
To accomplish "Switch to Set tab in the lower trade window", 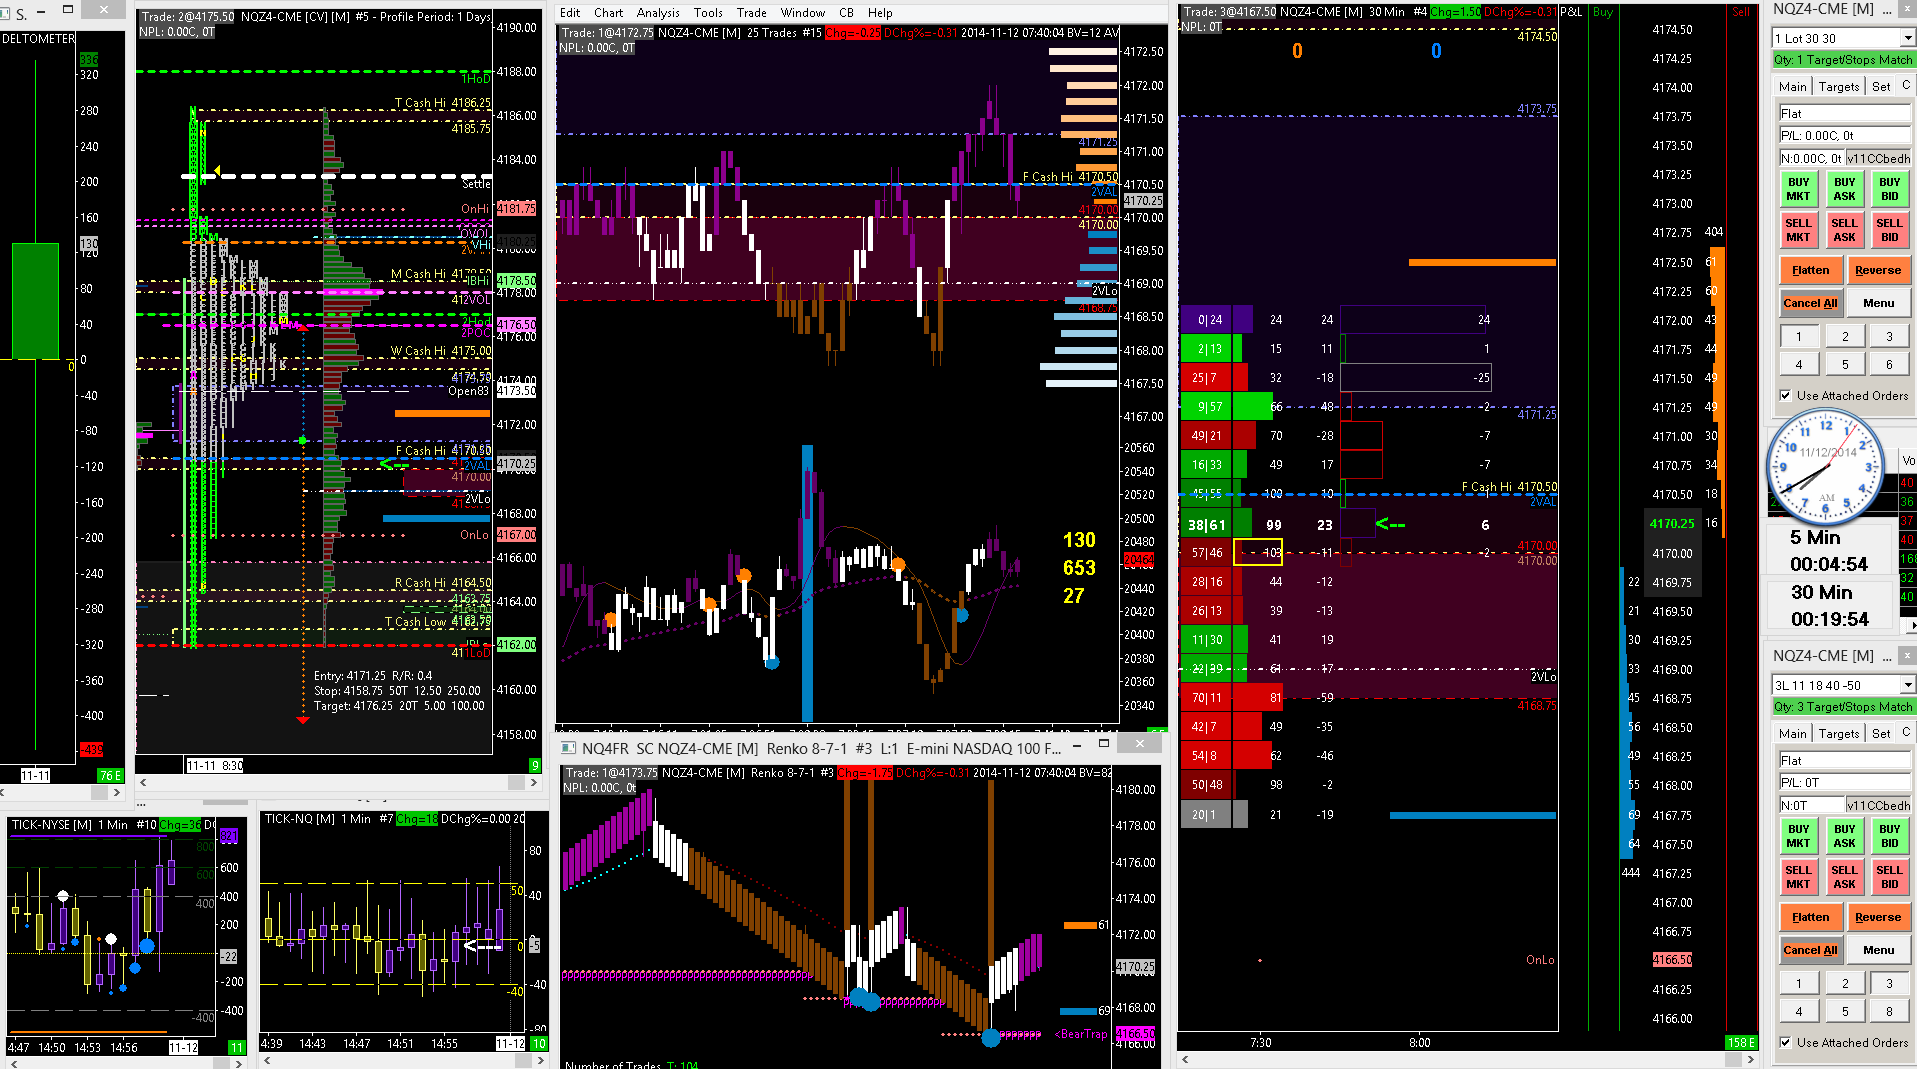I will [x=1881, y=734].
